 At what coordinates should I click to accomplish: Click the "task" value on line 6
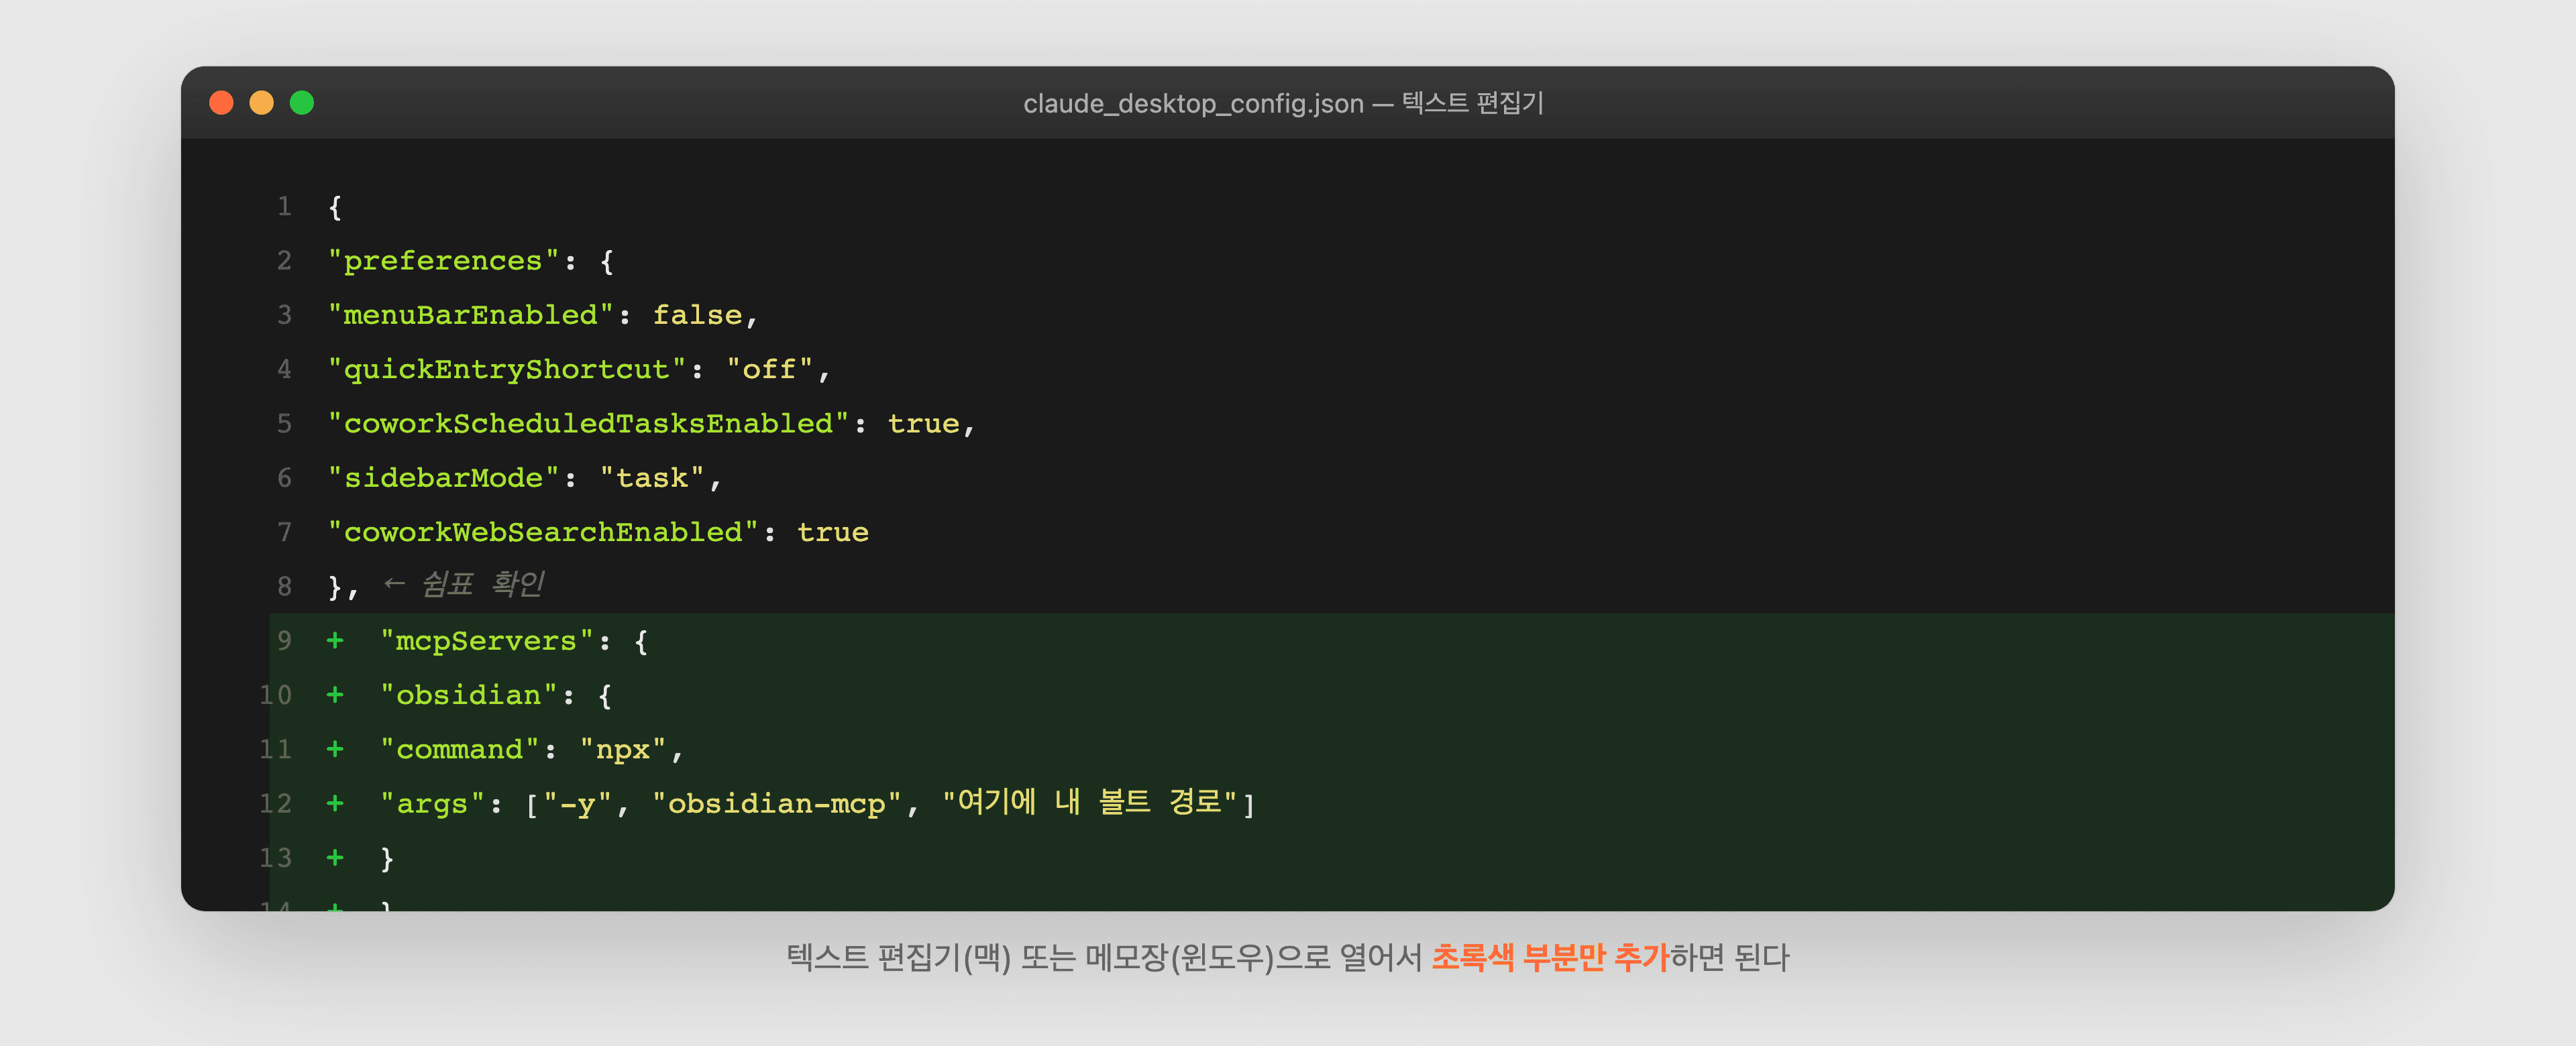point(652,478)
